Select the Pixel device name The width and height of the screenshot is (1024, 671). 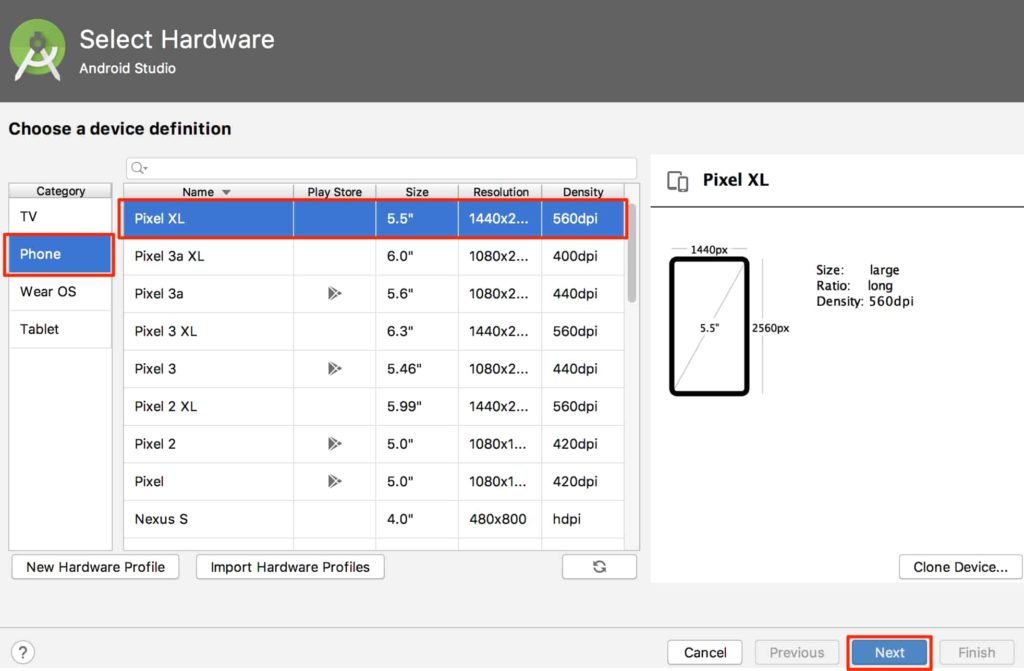(149, 482)
